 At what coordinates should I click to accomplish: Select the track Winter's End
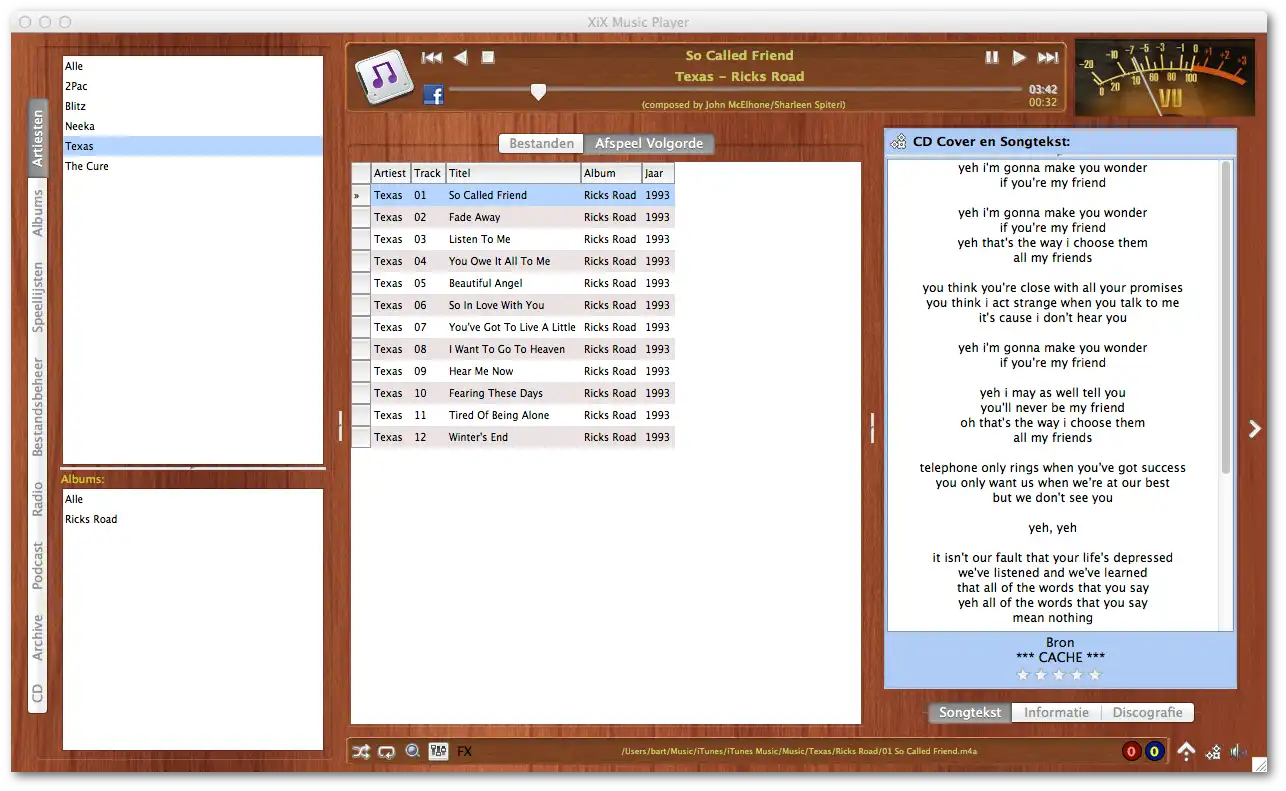513,437
